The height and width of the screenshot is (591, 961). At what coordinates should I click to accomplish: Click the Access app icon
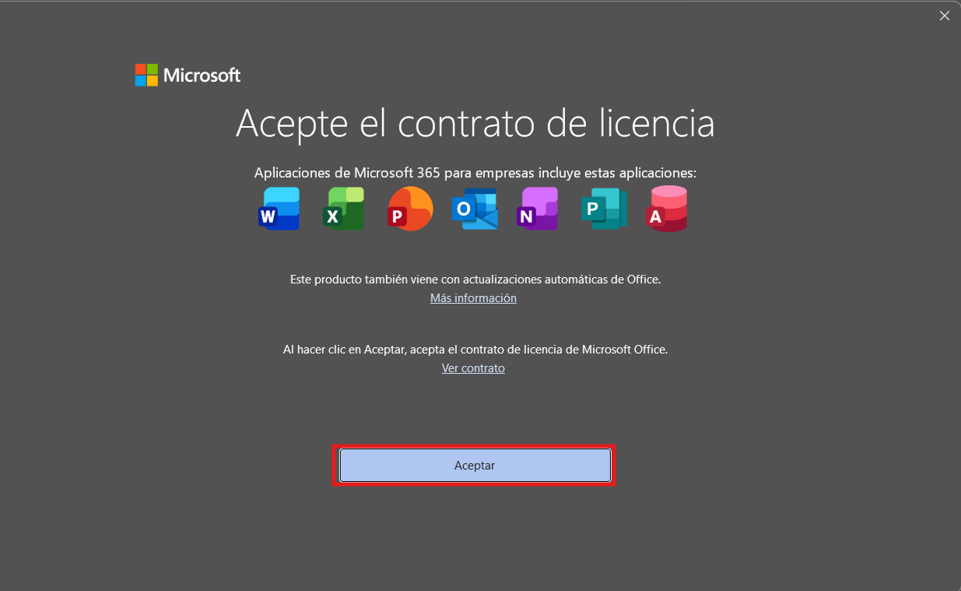click(x=667, y=209)
